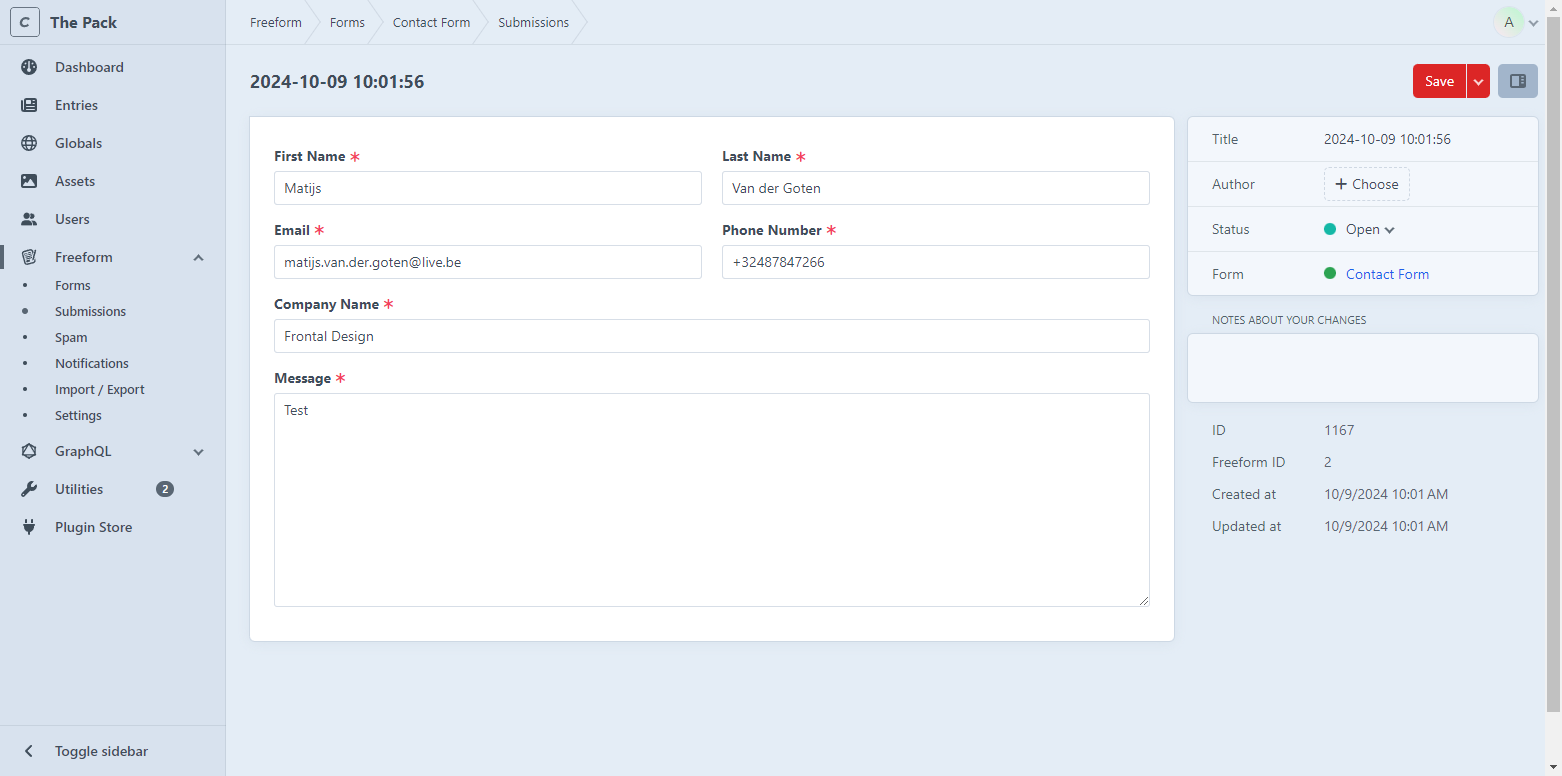Click the Entries newspaper icon
Screen dimensions: 1562x776
point(29,105)
